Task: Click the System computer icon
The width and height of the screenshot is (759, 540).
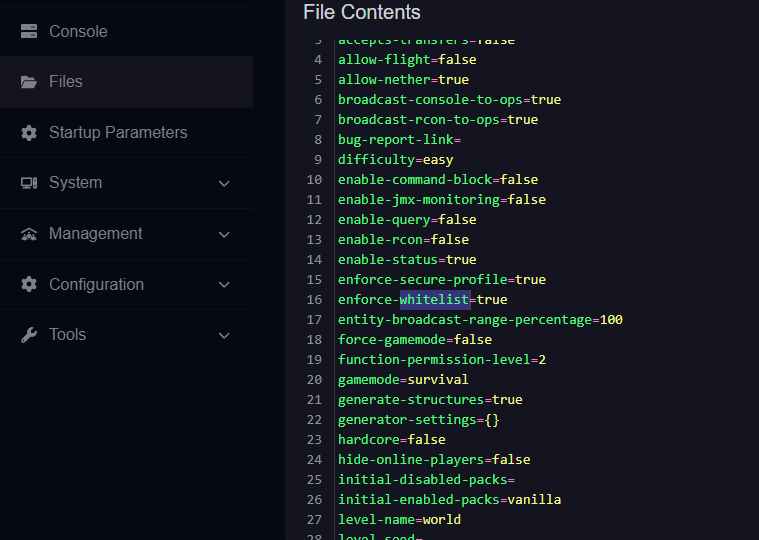Action: pyautogui.click(x=29, y=183)
